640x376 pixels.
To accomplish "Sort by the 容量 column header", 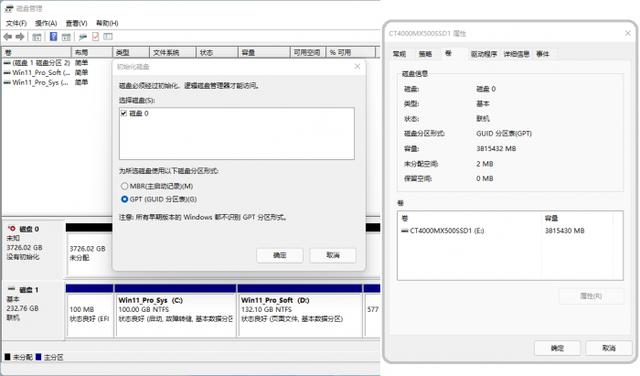I will pyautogui.click(x=264, y=52).
